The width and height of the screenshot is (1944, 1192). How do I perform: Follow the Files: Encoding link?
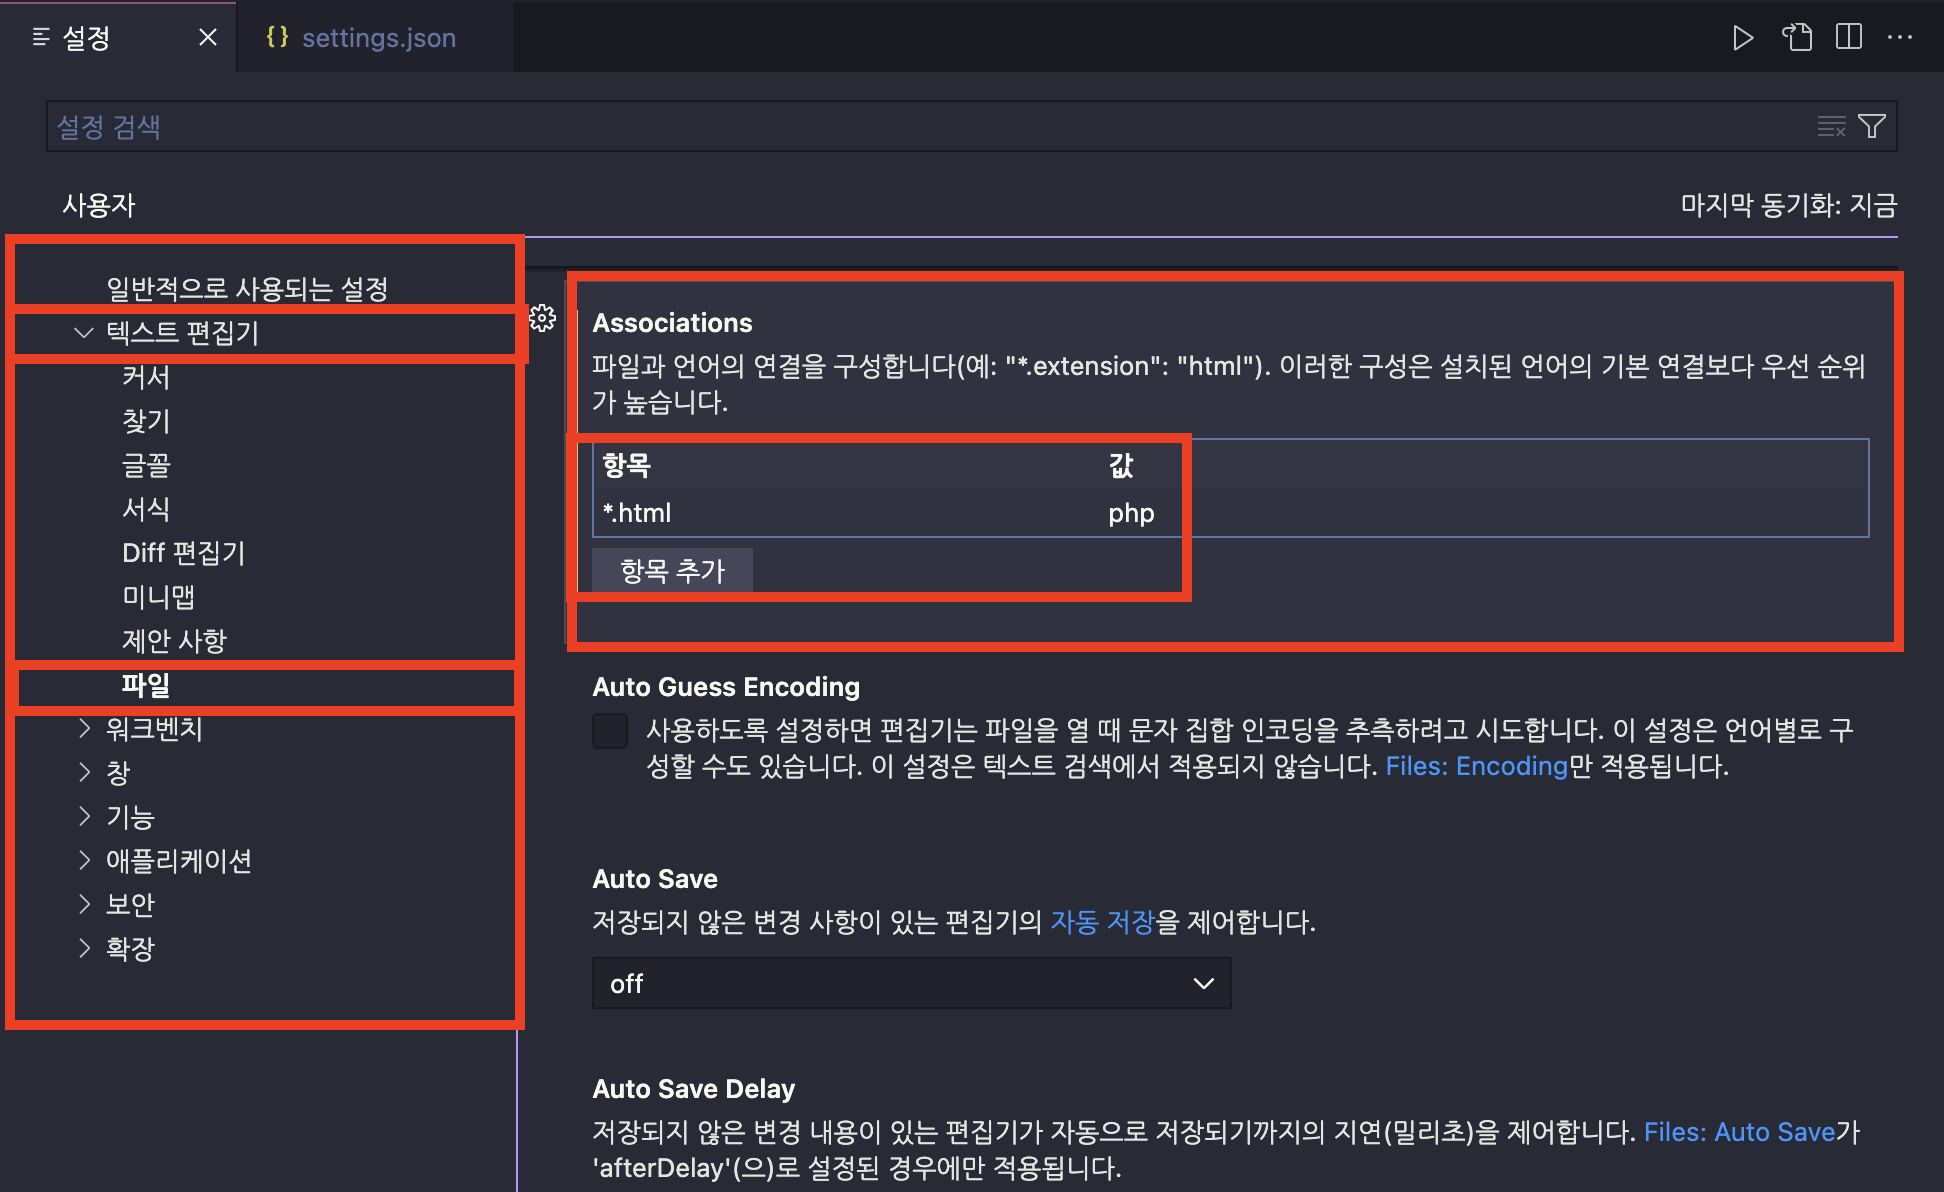(1476, 767)
